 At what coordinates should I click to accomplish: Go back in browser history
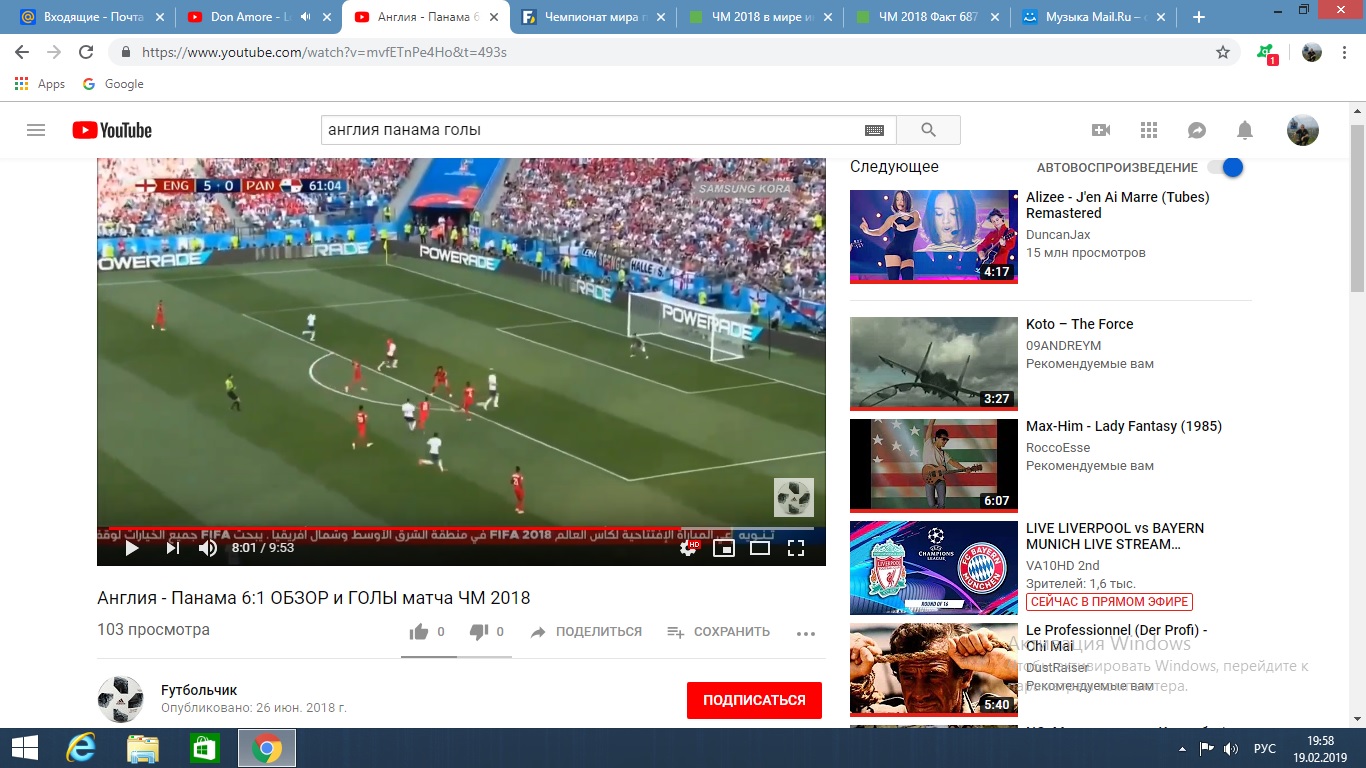point(22,52)
